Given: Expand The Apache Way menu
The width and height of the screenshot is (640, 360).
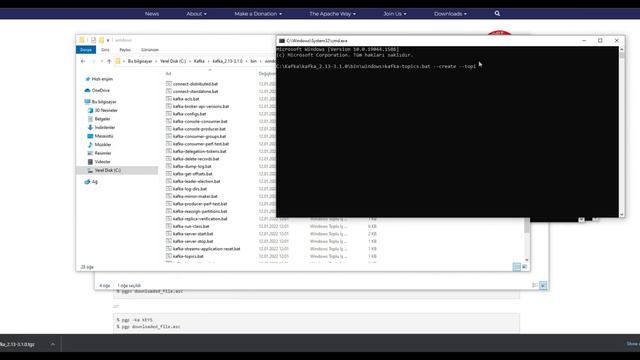Looking at the screenshot, I should (332, 14).
